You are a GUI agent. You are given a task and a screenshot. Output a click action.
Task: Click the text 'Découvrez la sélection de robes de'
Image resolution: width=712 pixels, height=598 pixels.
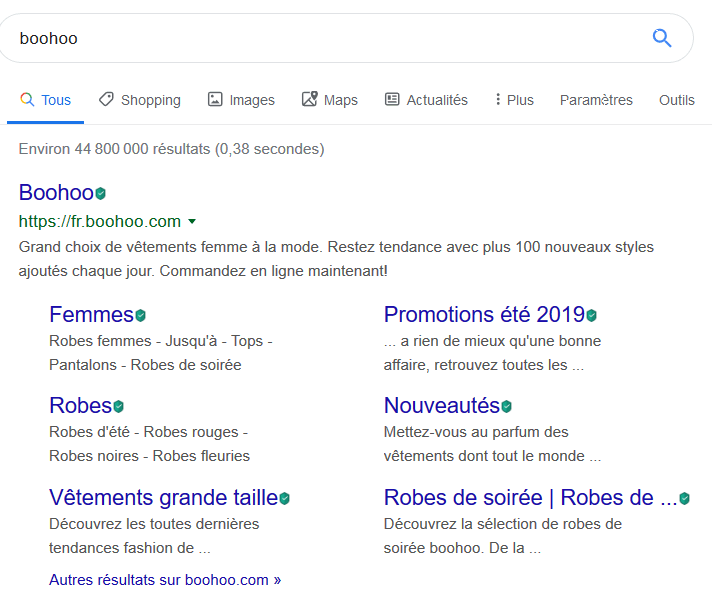503,524
